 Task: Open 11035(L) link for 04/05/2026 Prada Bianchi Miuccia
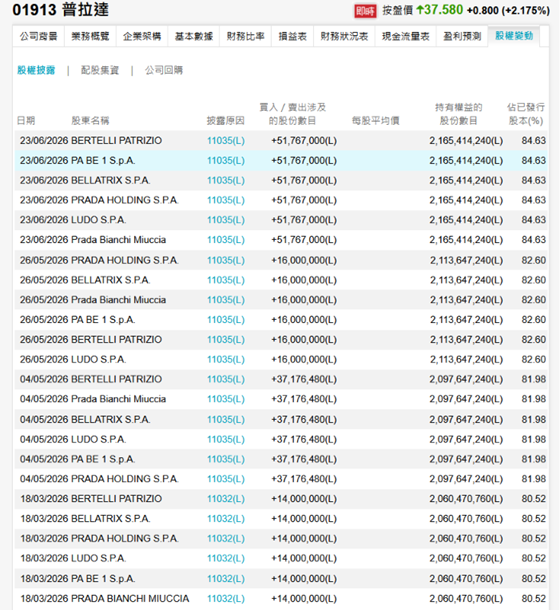pos(226,399)
